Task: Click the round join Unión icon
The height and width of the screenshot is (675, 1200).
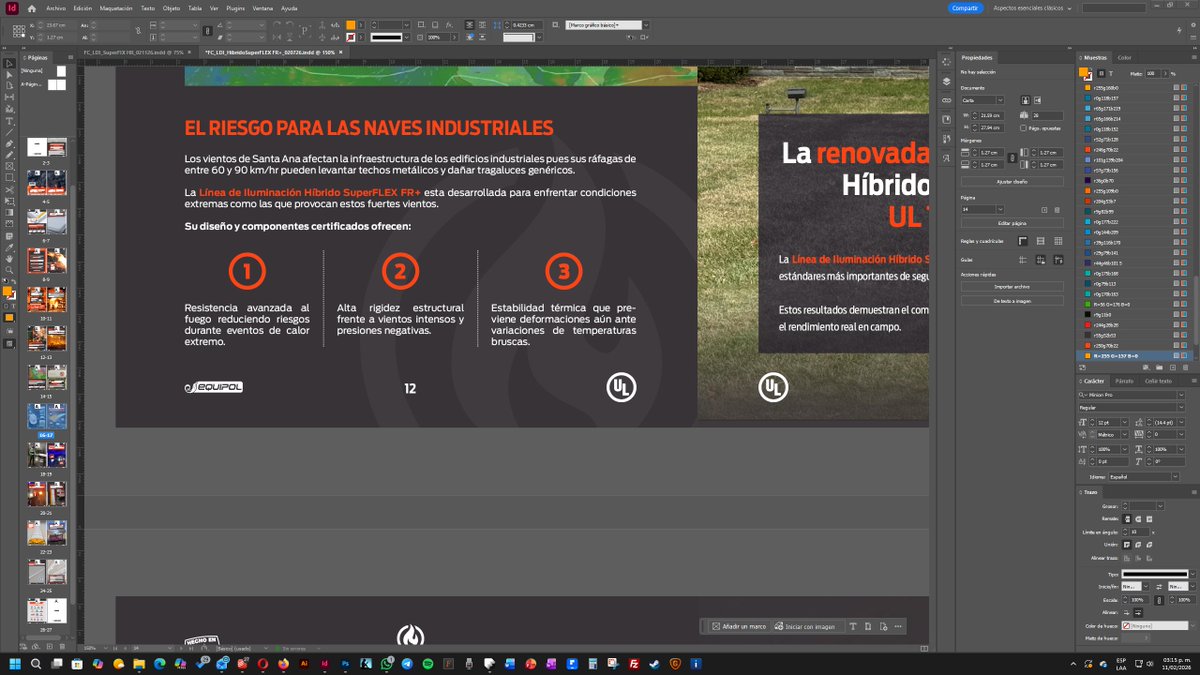Action: [x=1137, y=544]
